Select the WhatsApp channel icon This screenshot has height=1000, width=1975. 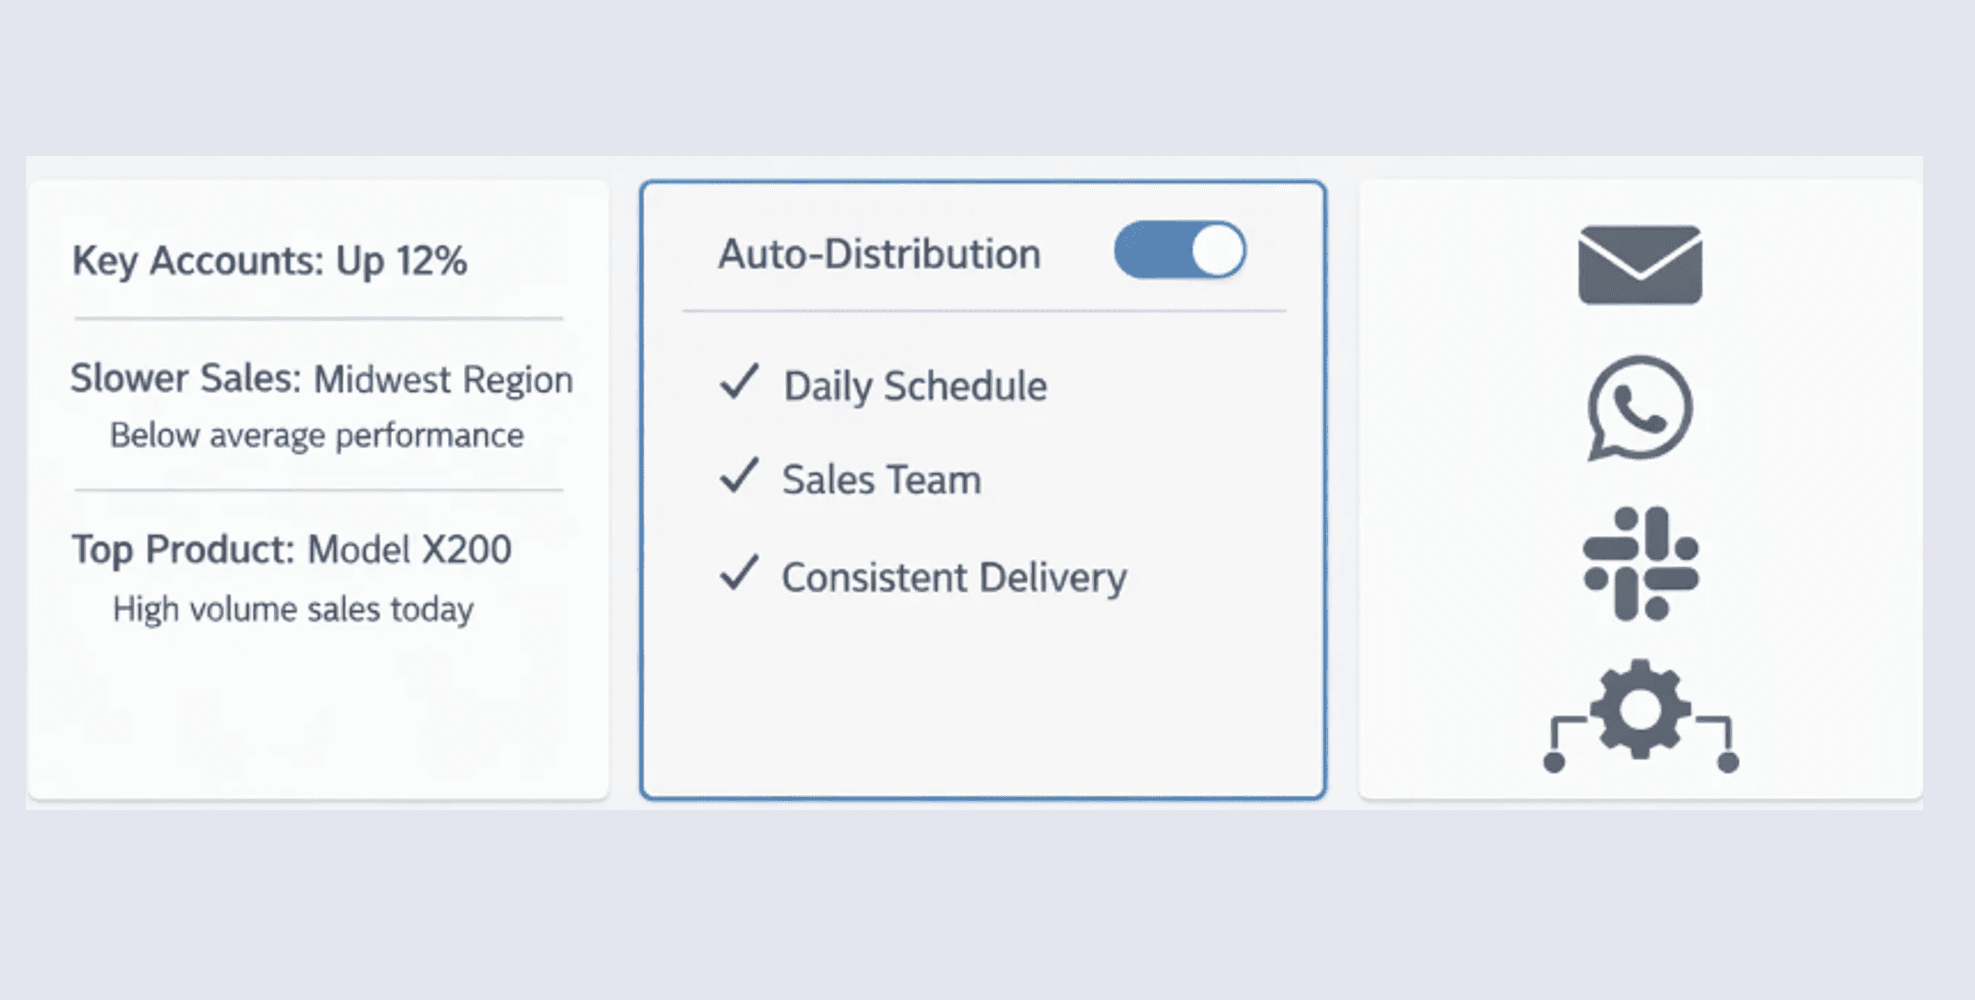pos(1639,408)
